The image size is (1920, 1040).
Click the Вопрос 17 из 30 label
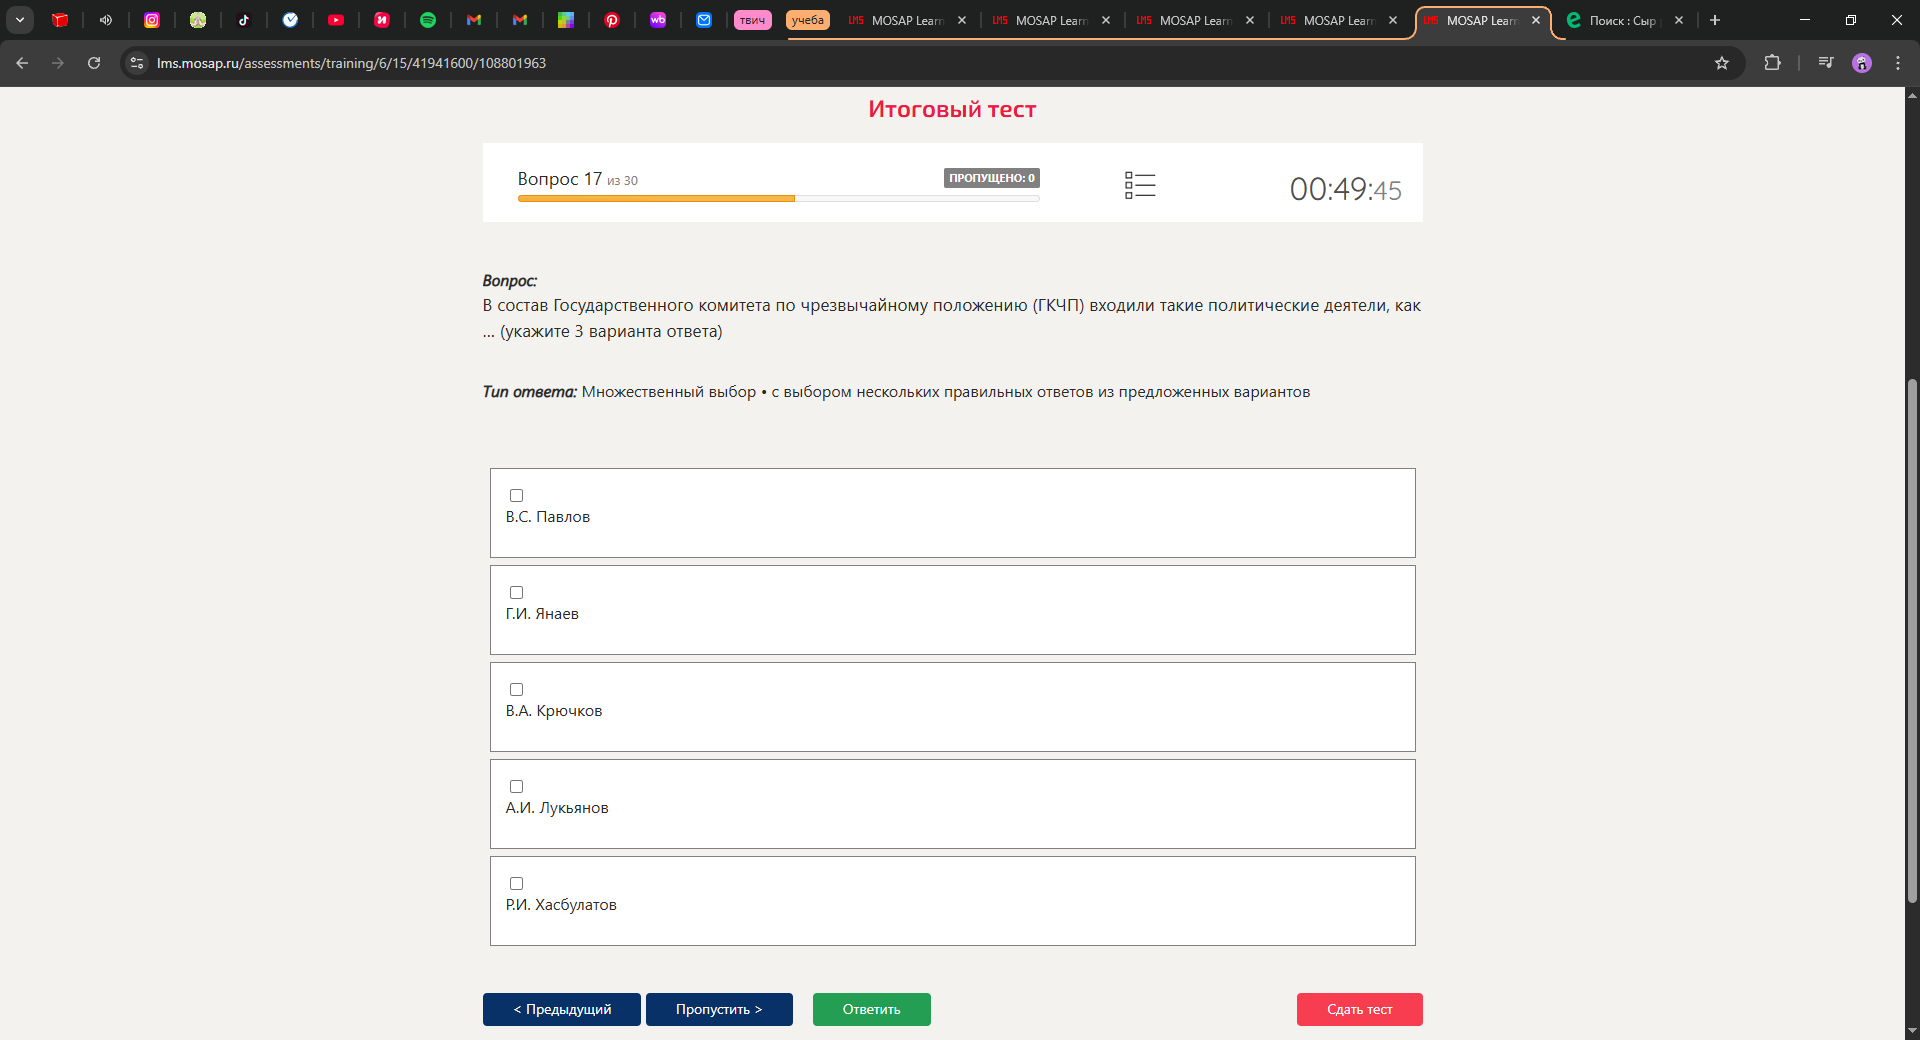[577, 179]
